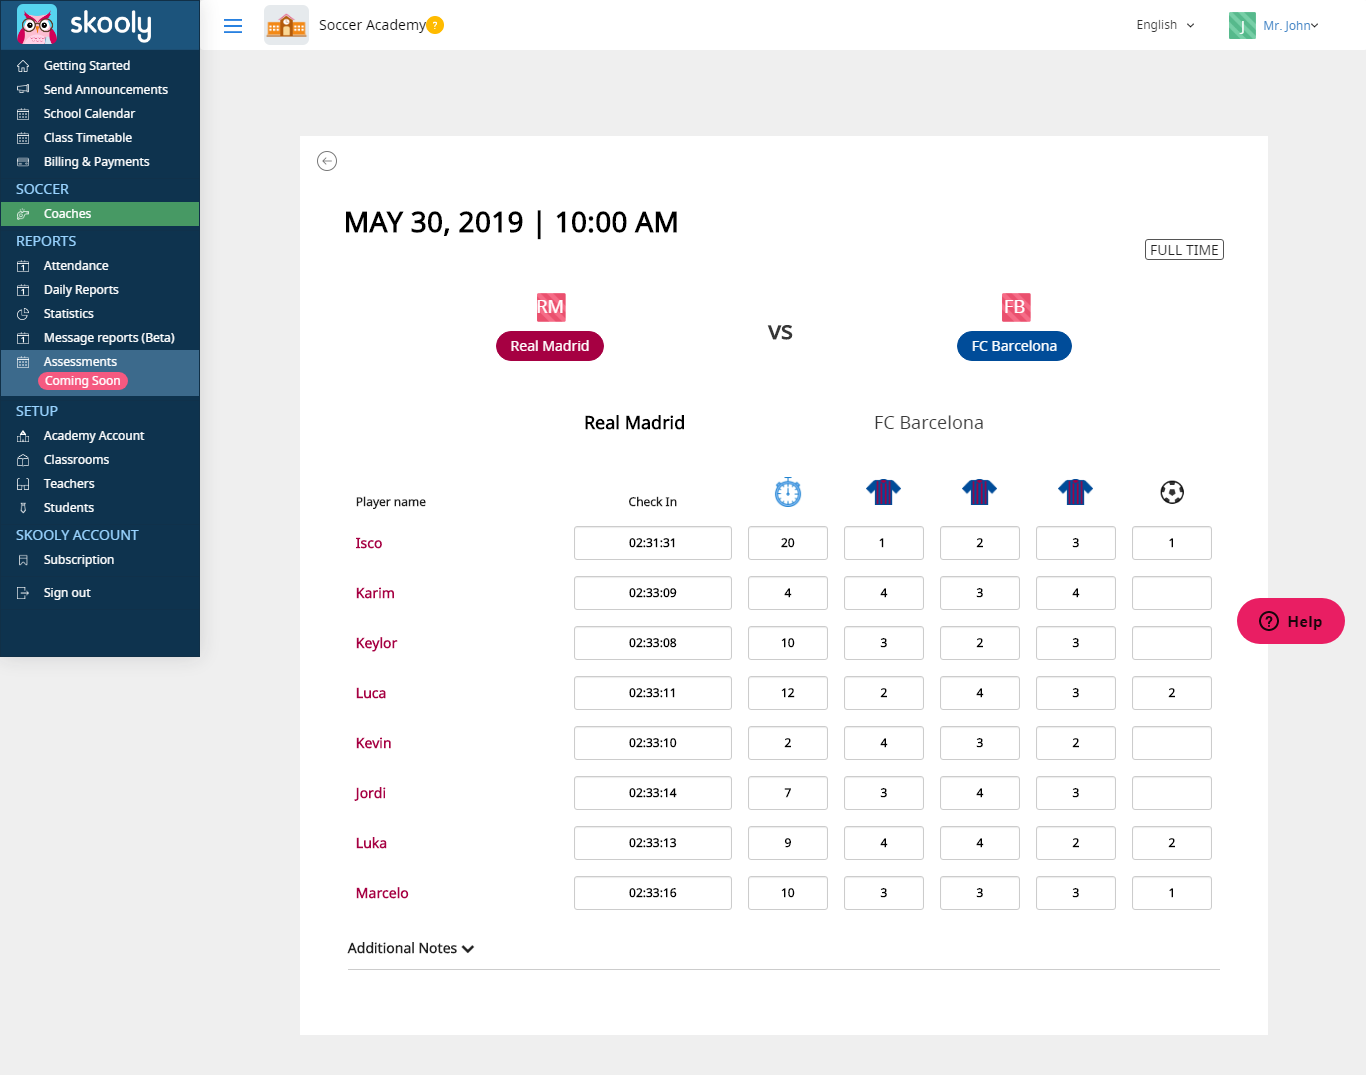Click the FB team logo
This screenshot has width=1366, height=1075.
(1015, 307)
